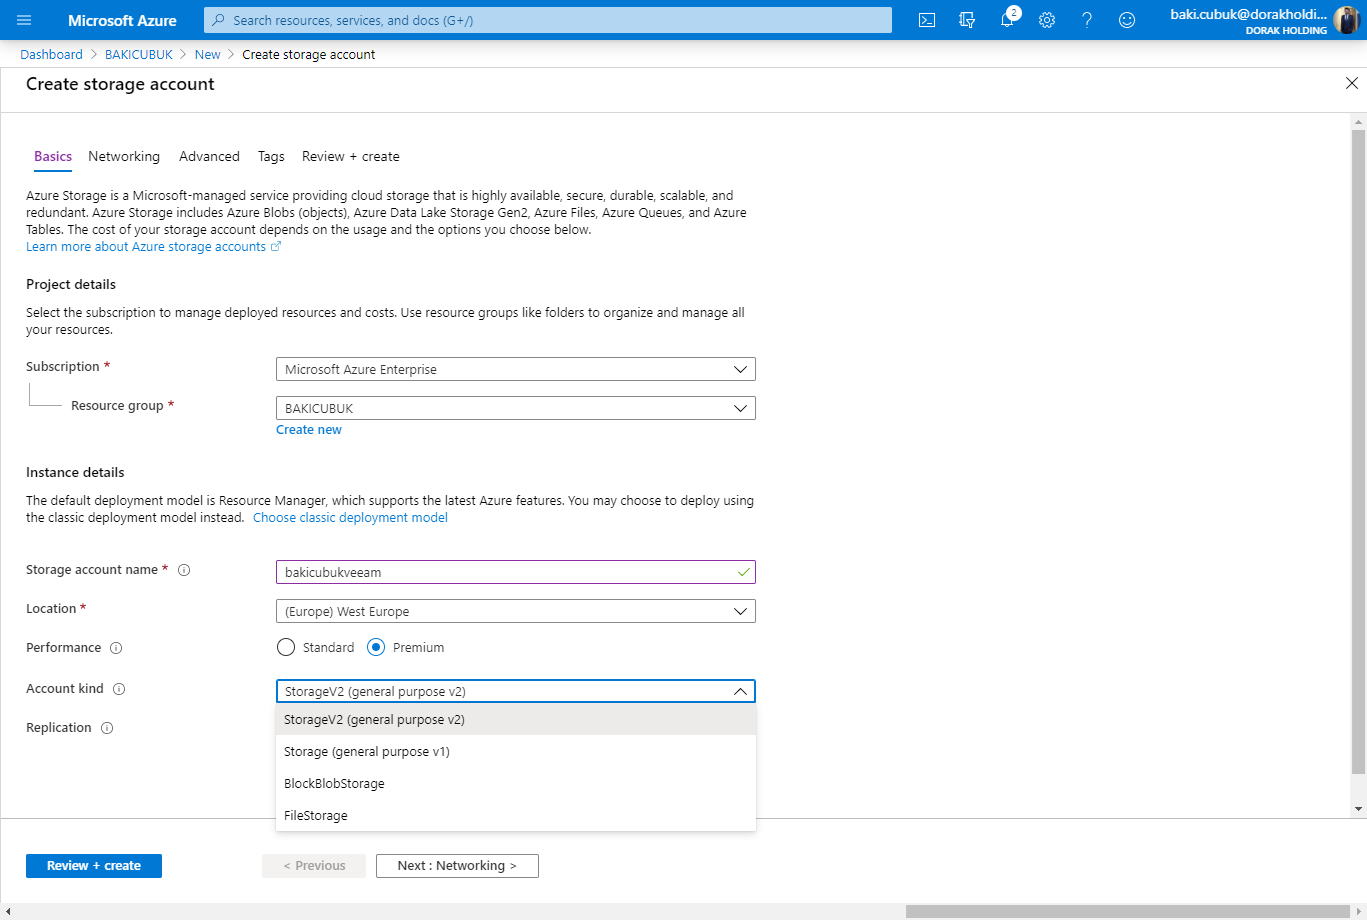Focus the top search resources box
The height and width of the screenshot is (920, 1367).
click(548, 20)
